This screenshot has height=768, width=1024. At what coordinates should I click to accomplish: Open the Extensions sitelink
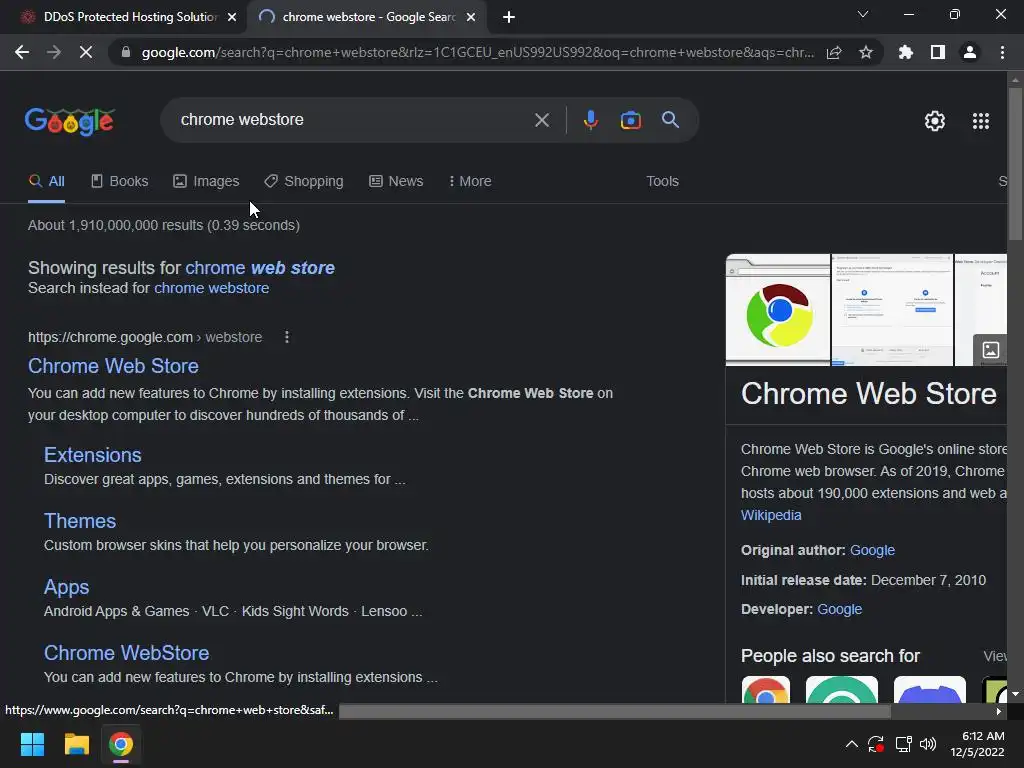[93, 455]
